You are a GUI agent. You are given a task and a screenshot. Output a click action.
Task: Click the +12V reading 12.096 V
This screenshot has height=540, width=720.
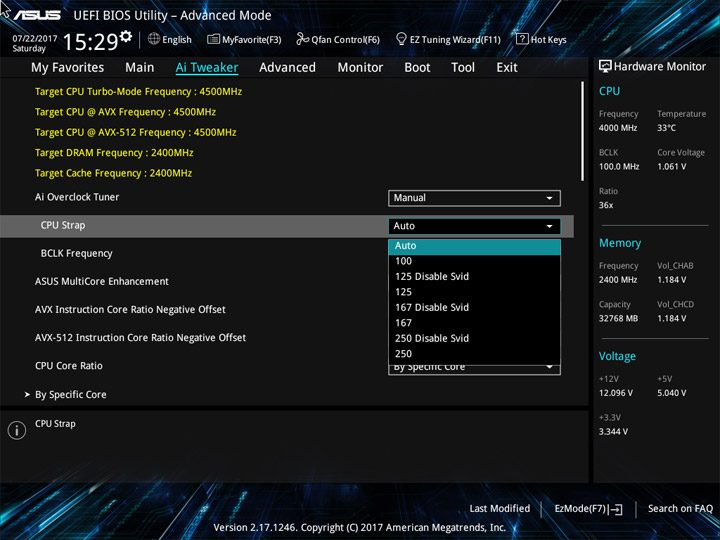[616, 394]
